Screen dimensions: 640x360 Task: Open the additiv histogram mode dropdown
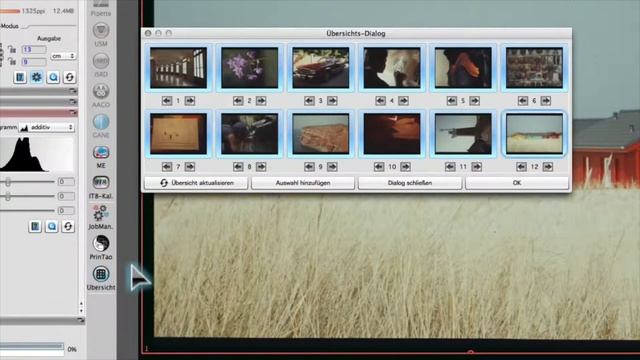47,127
